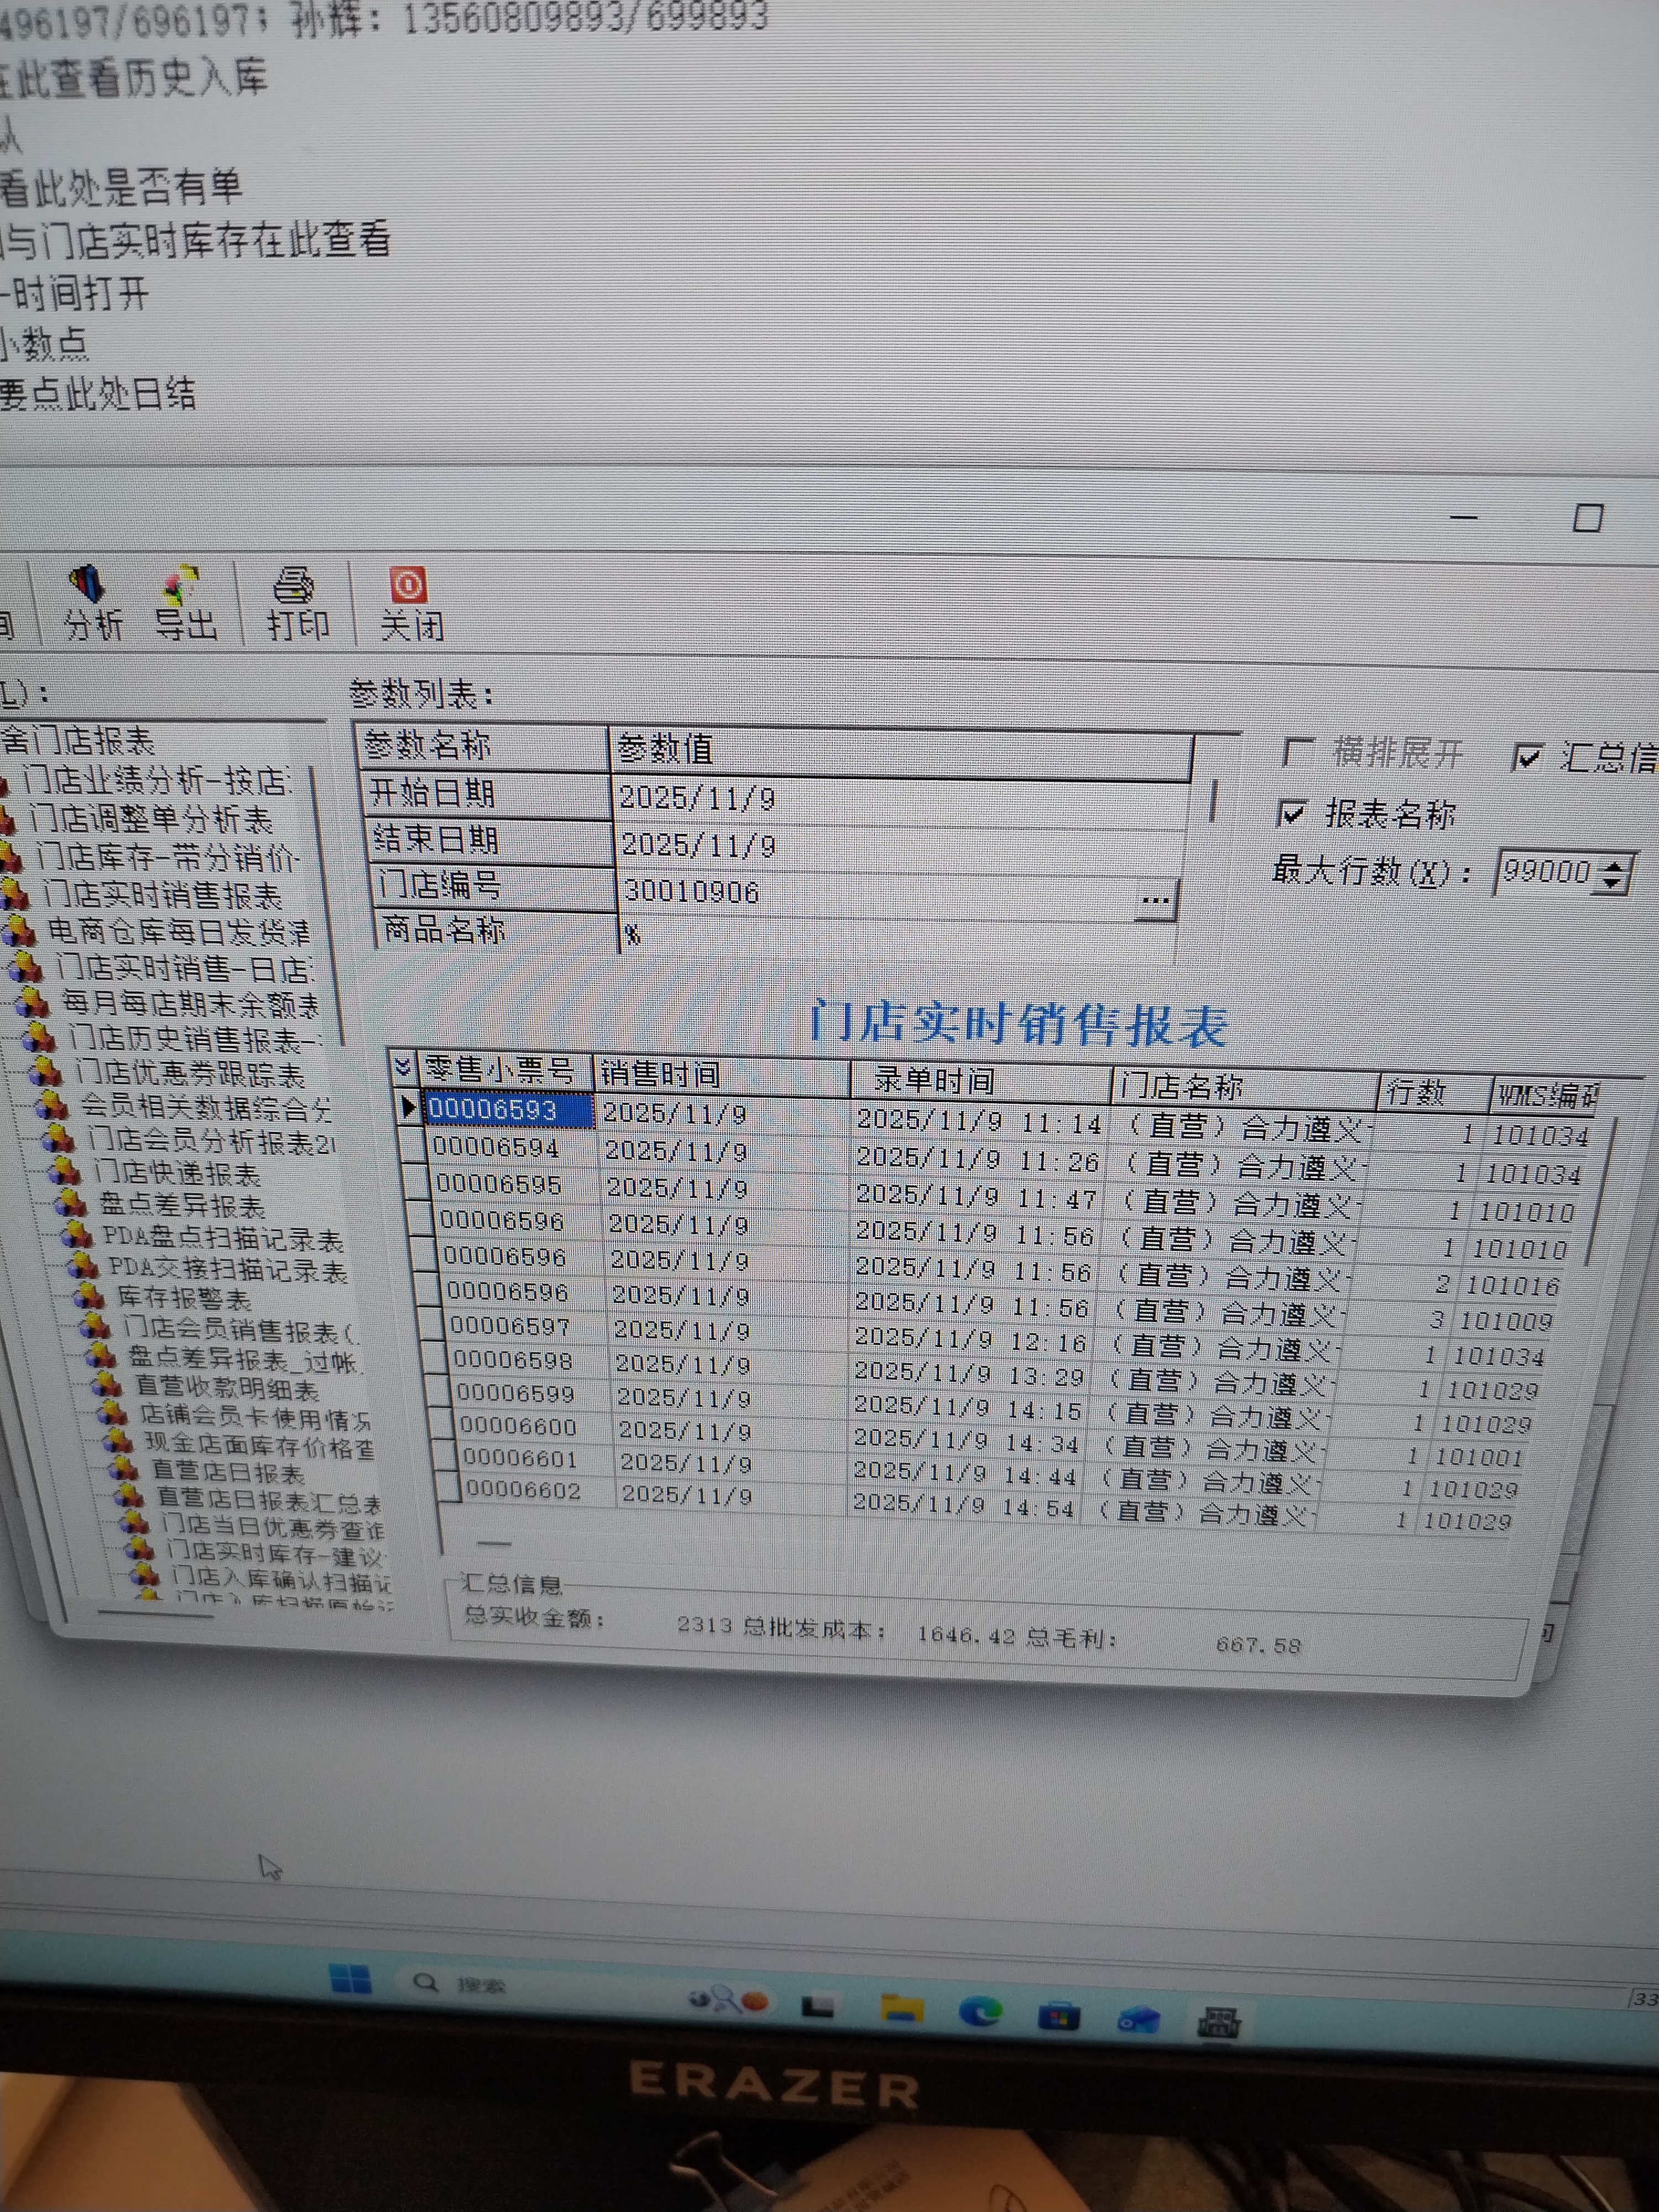Click the 门店编号 ellipsis browse button
1659x2212 pixels.
click(1155, 899)
